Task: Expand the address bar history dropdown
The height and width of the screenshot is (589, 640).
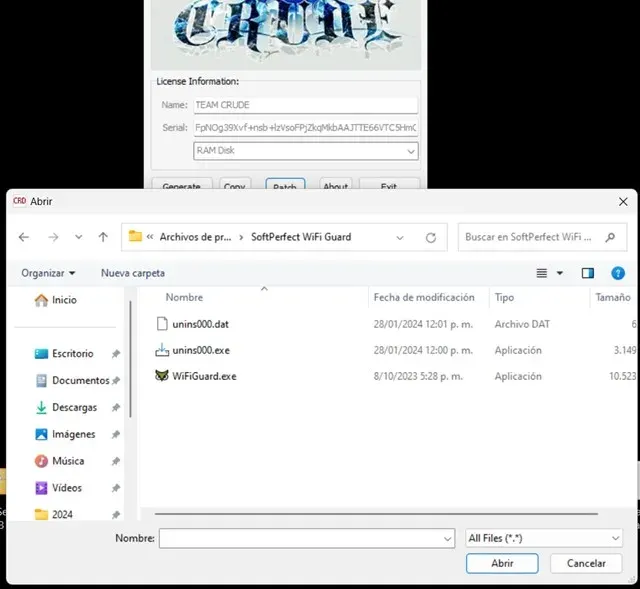Action: pyautogui.click(x=400, y=238)
